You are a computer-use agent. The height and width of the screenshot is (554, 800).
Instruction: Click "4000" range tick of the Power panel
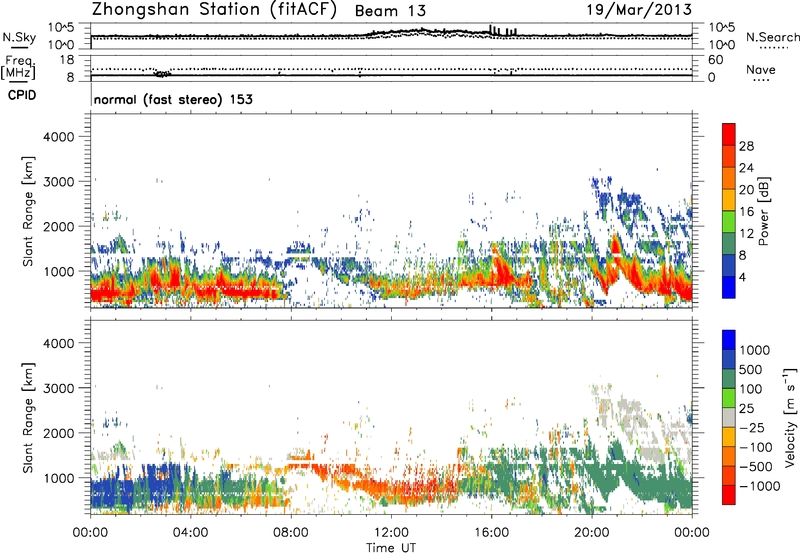coord(58,137)
